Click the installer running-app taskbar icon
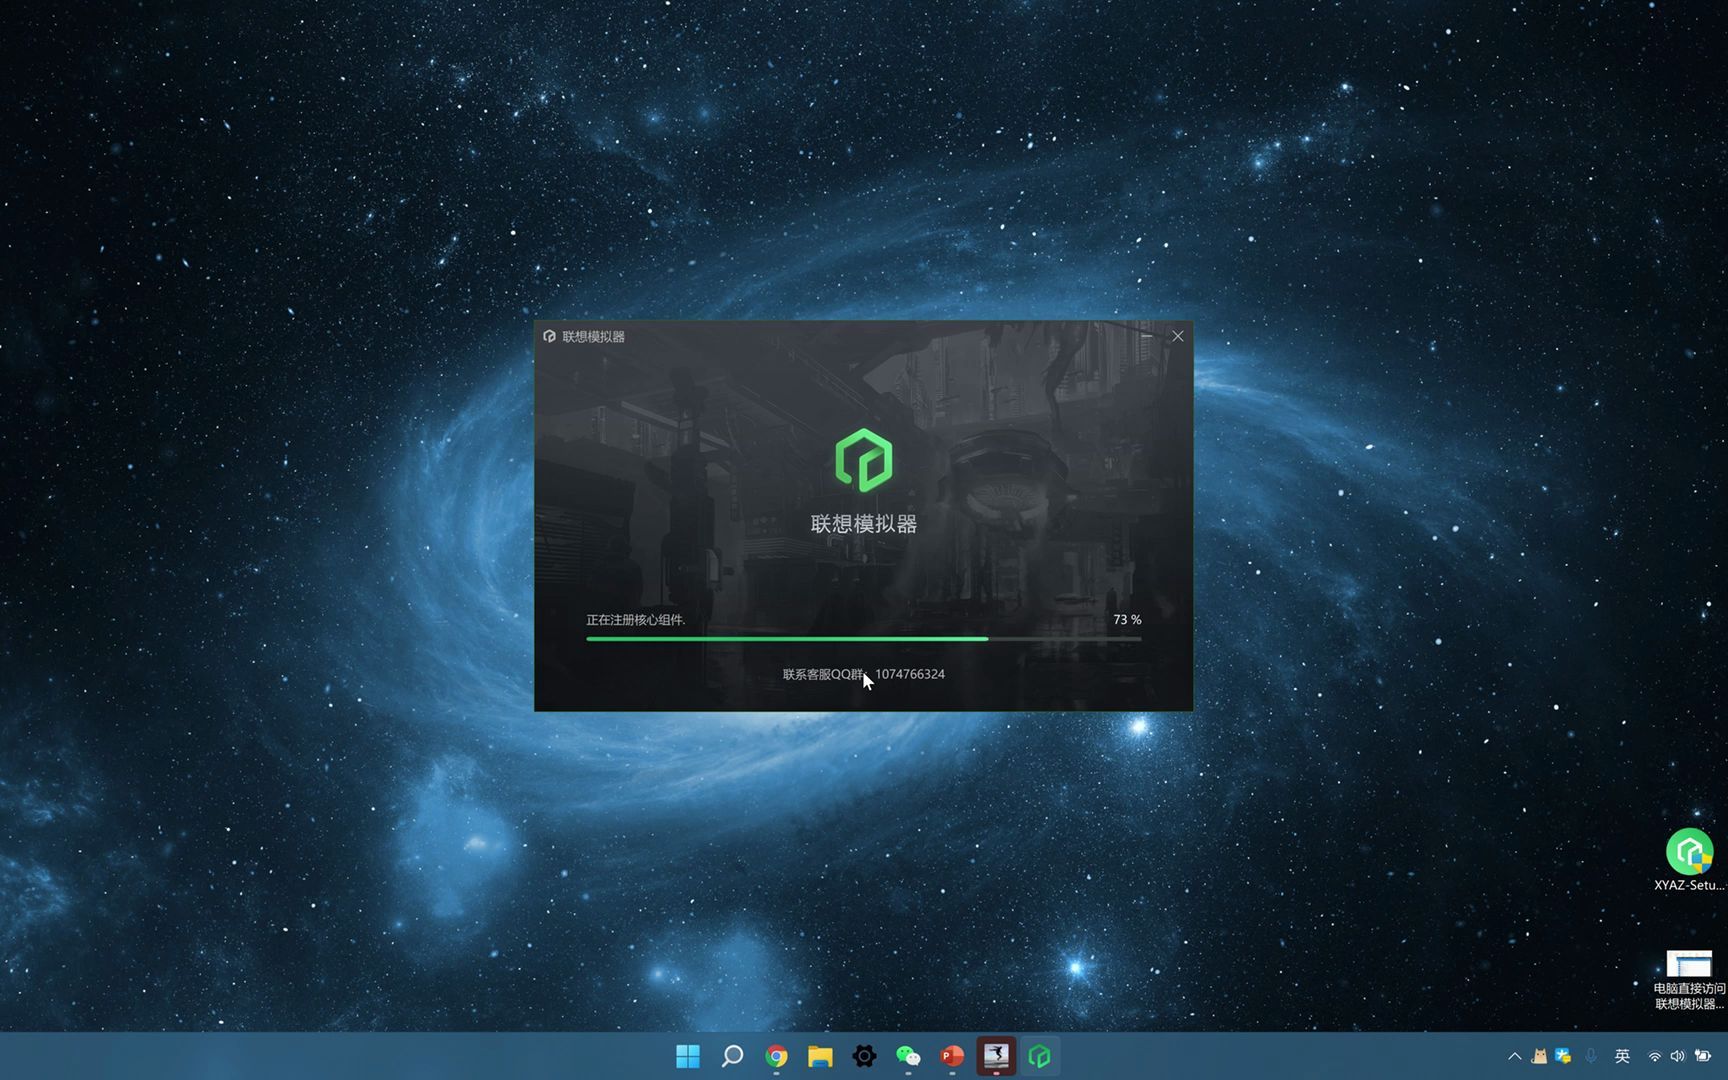Image resolution: width=1728 pixels, height=1080 pixels. point(996,1056)
